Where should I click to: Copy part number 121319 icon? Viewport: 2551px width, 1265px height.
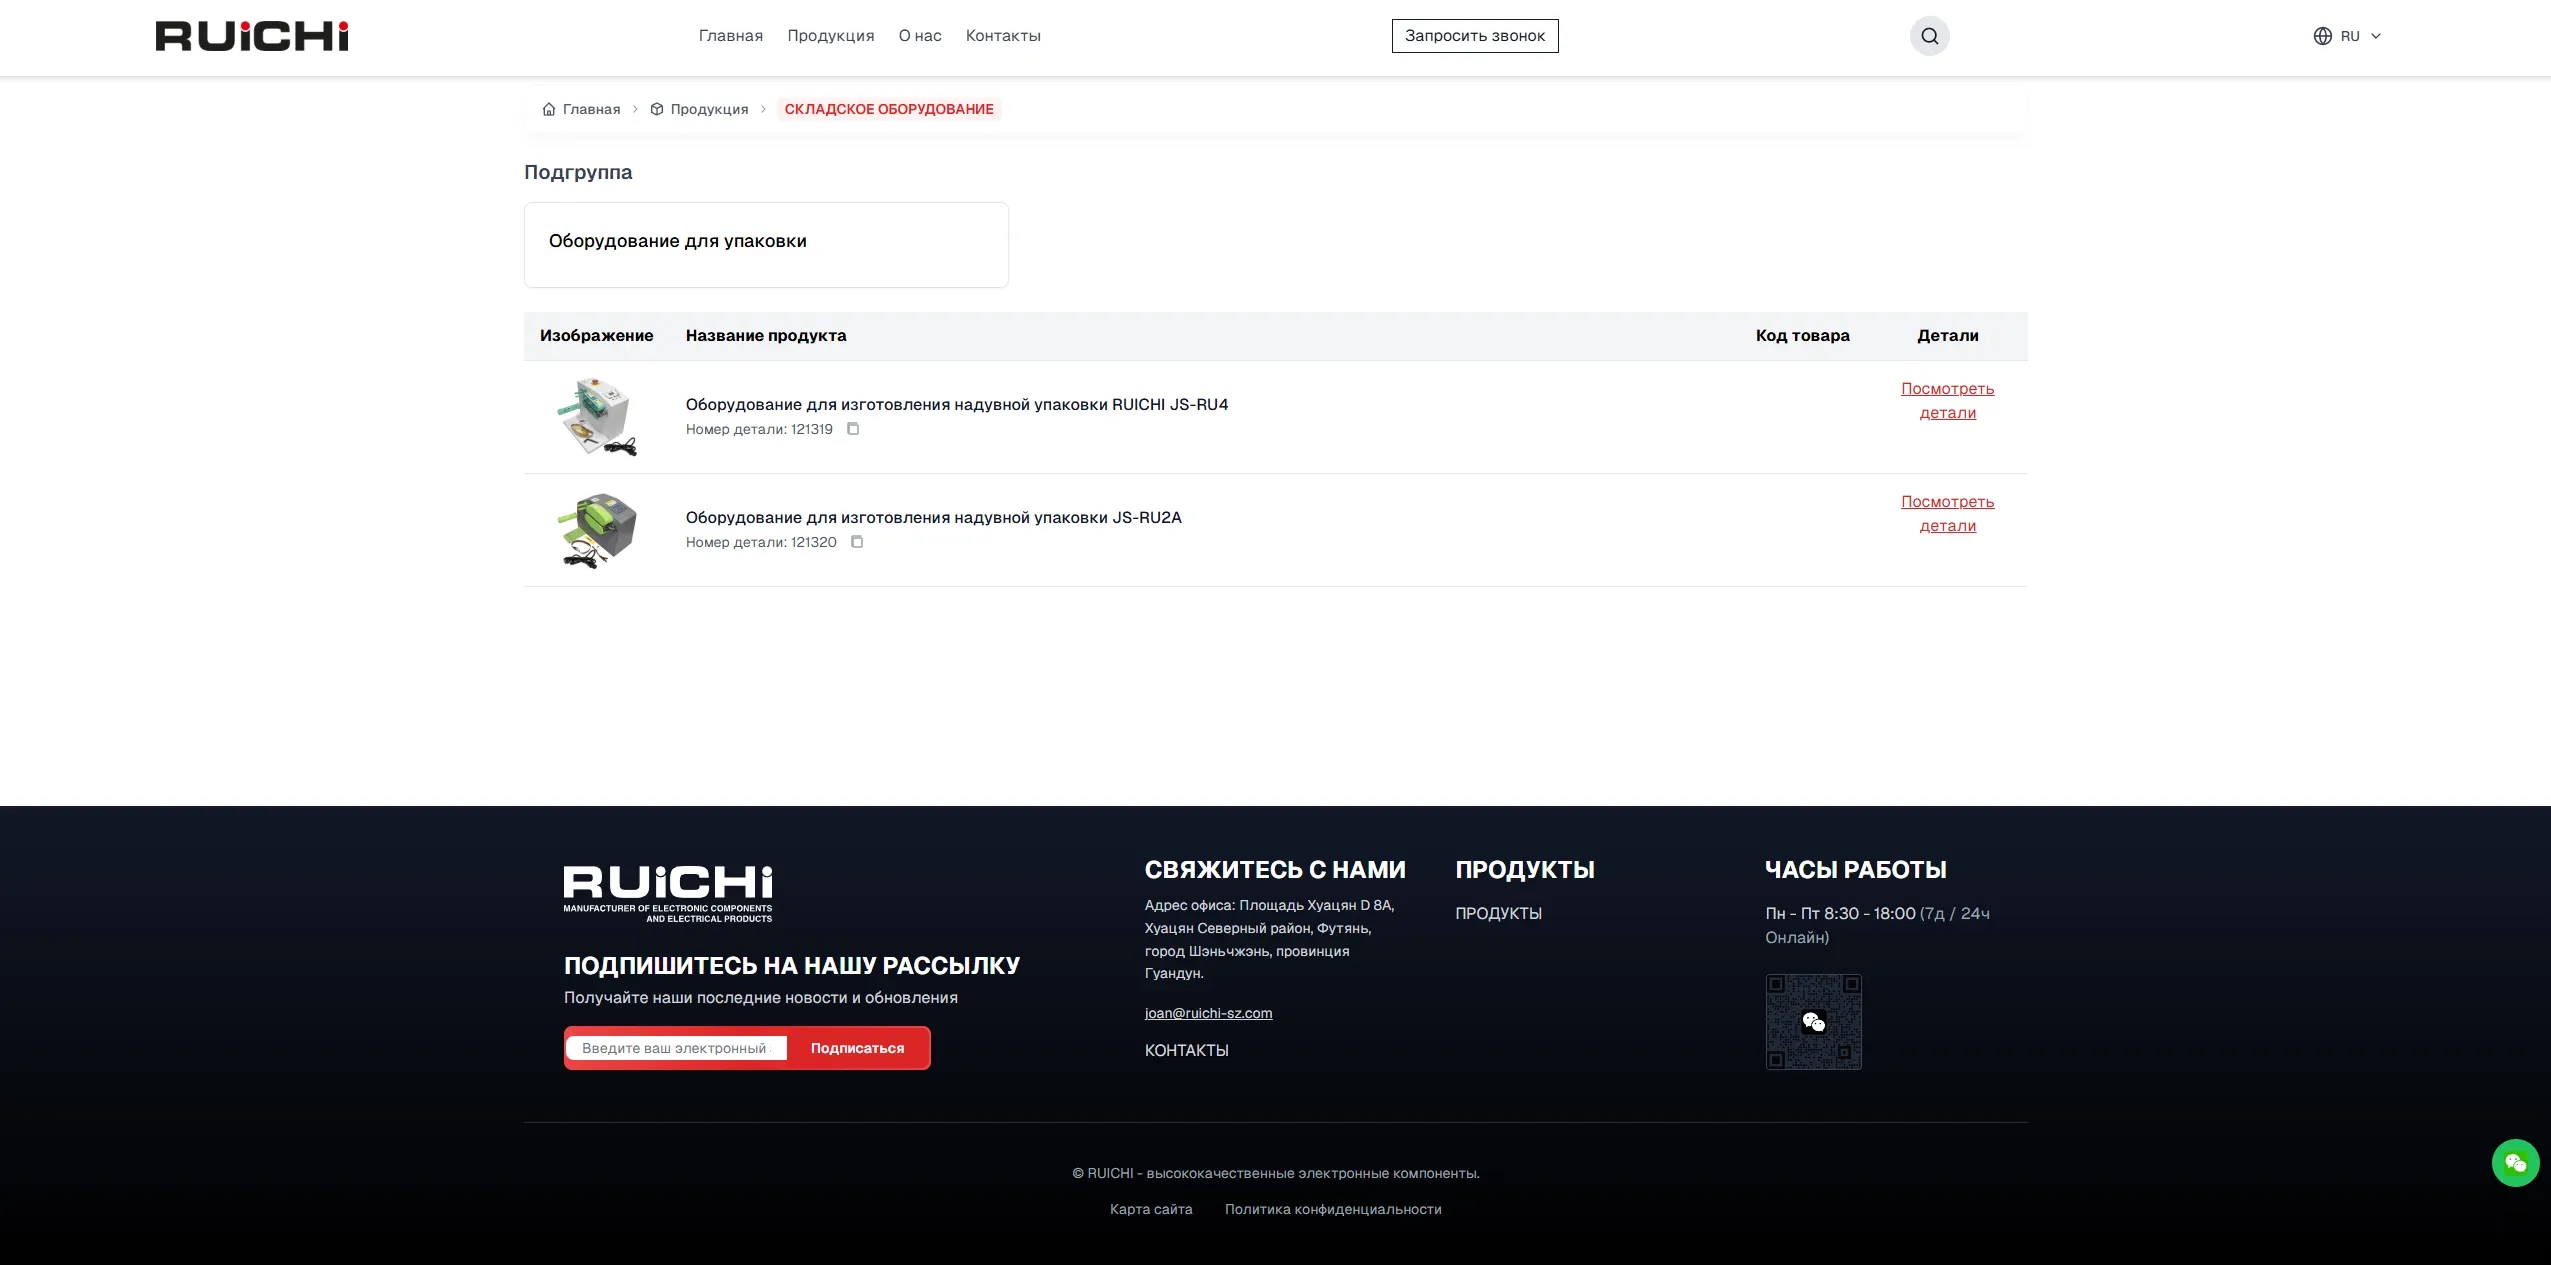click(853, 429)
